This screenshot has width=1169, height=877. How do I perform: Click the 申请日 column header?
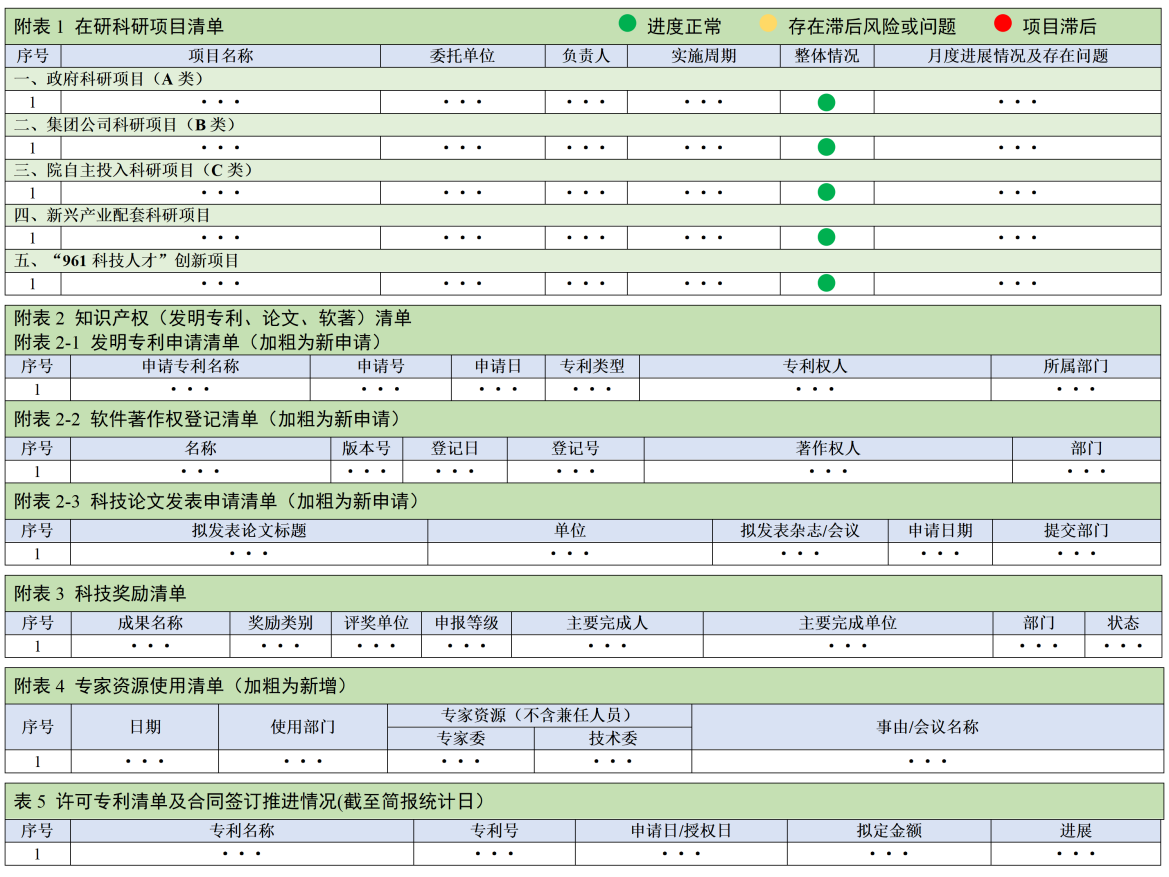pos(498,366)
